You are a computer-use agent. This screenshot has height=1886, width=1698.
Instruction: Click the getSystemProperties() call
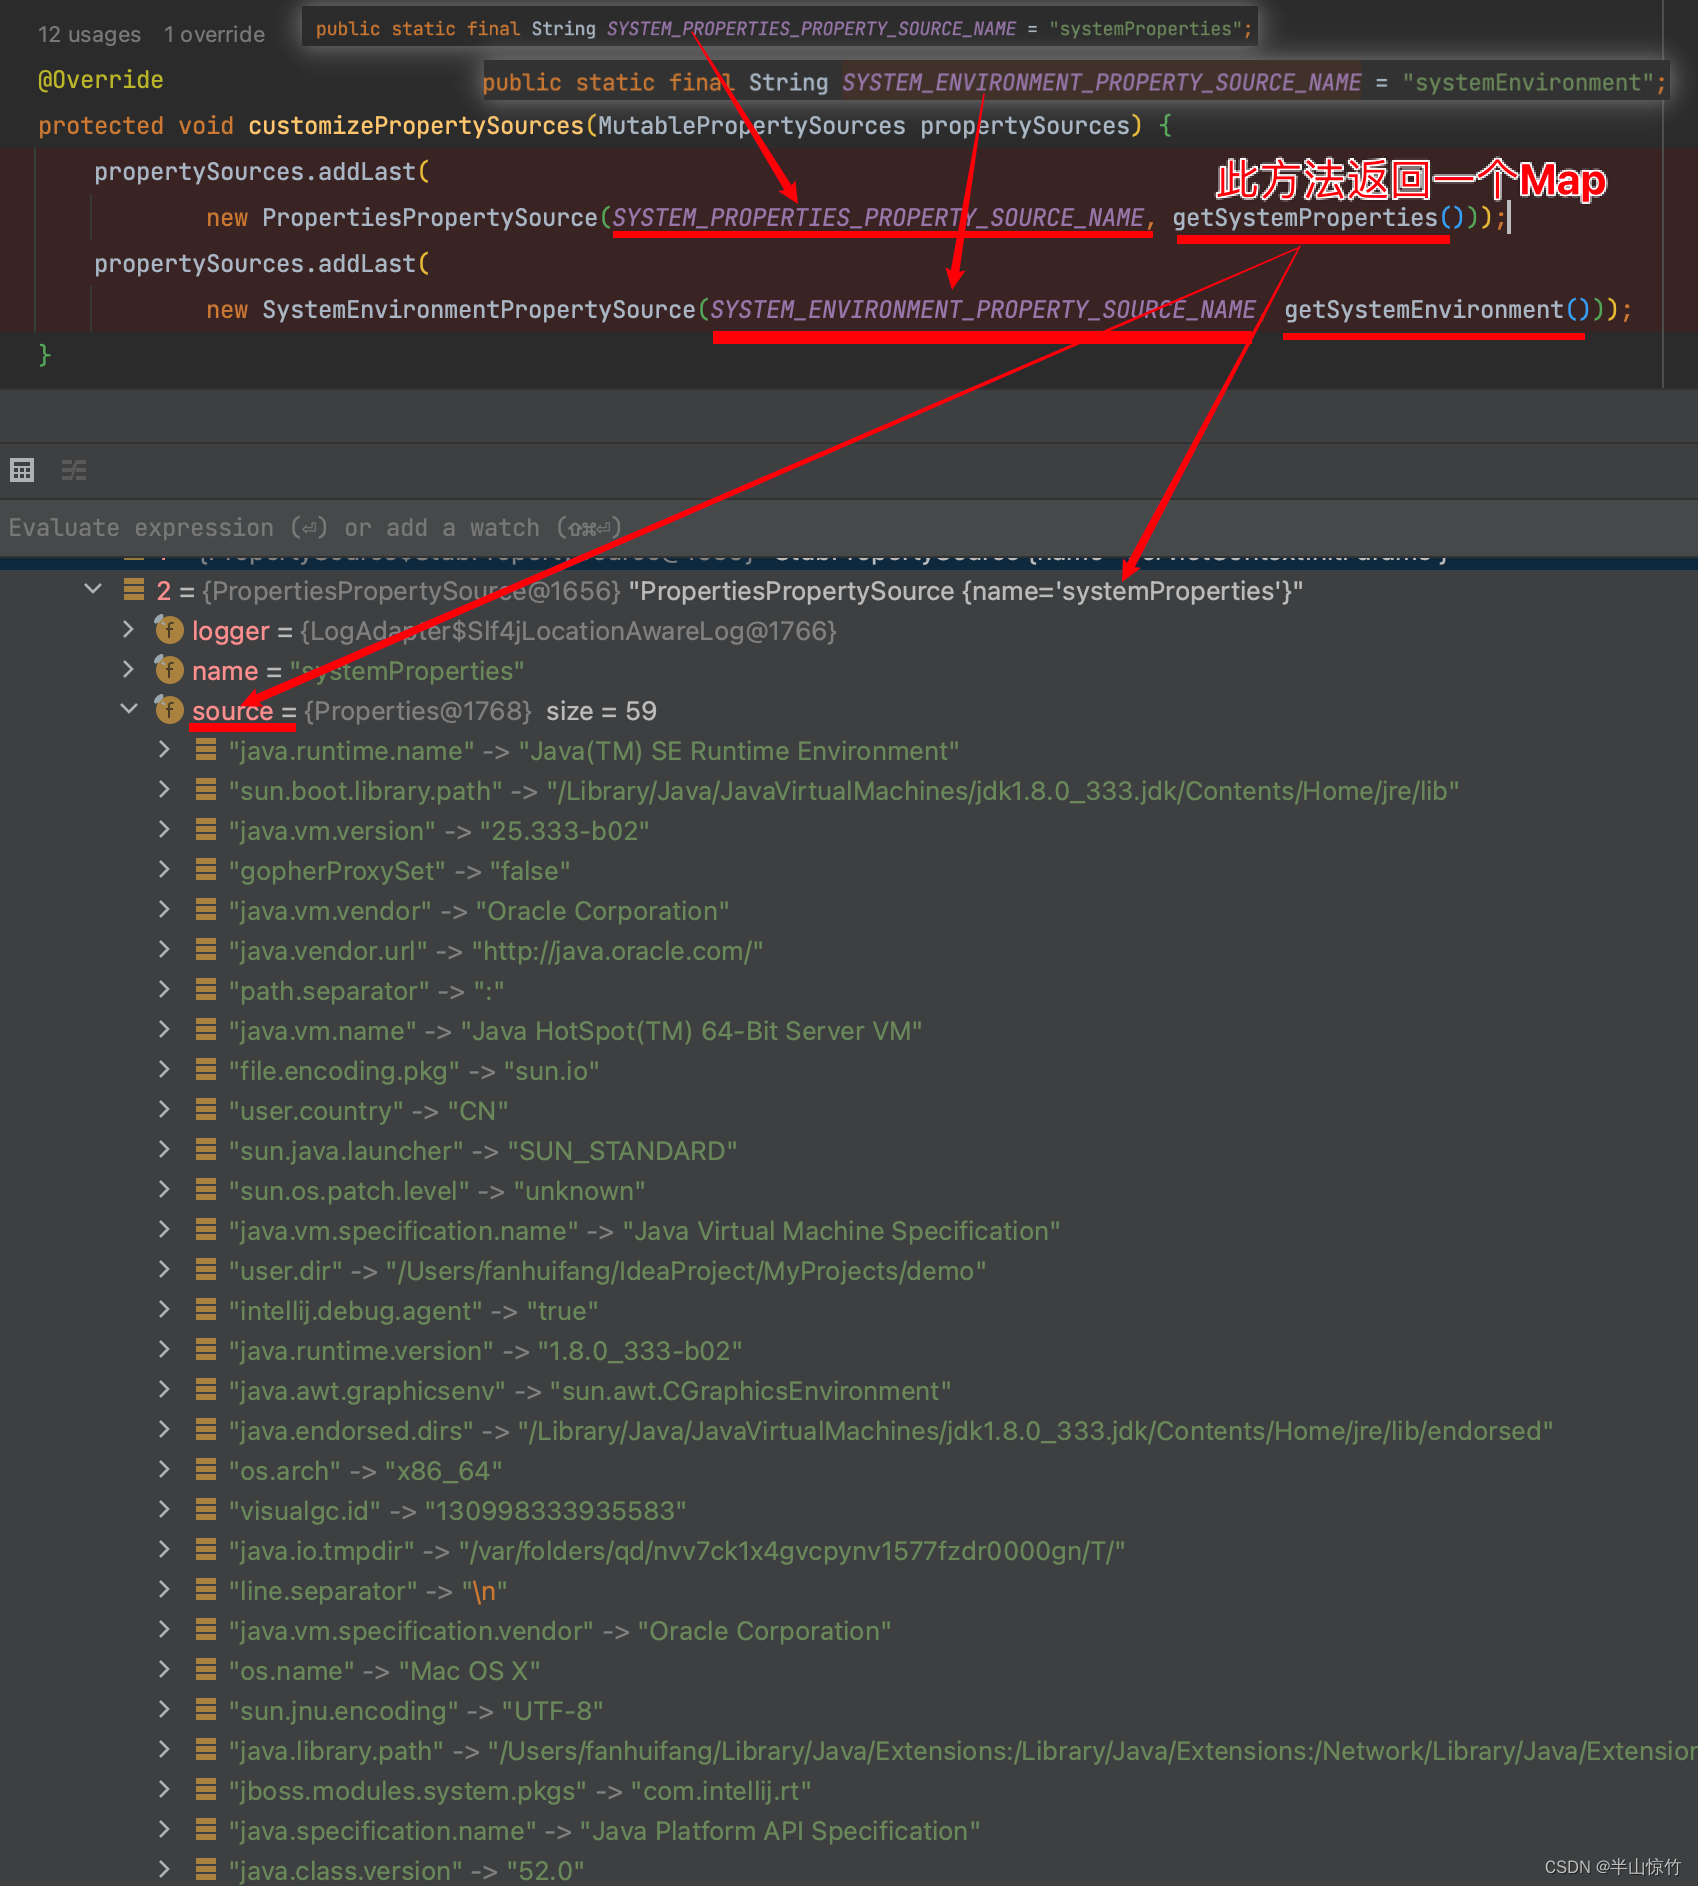[1318, 218]
